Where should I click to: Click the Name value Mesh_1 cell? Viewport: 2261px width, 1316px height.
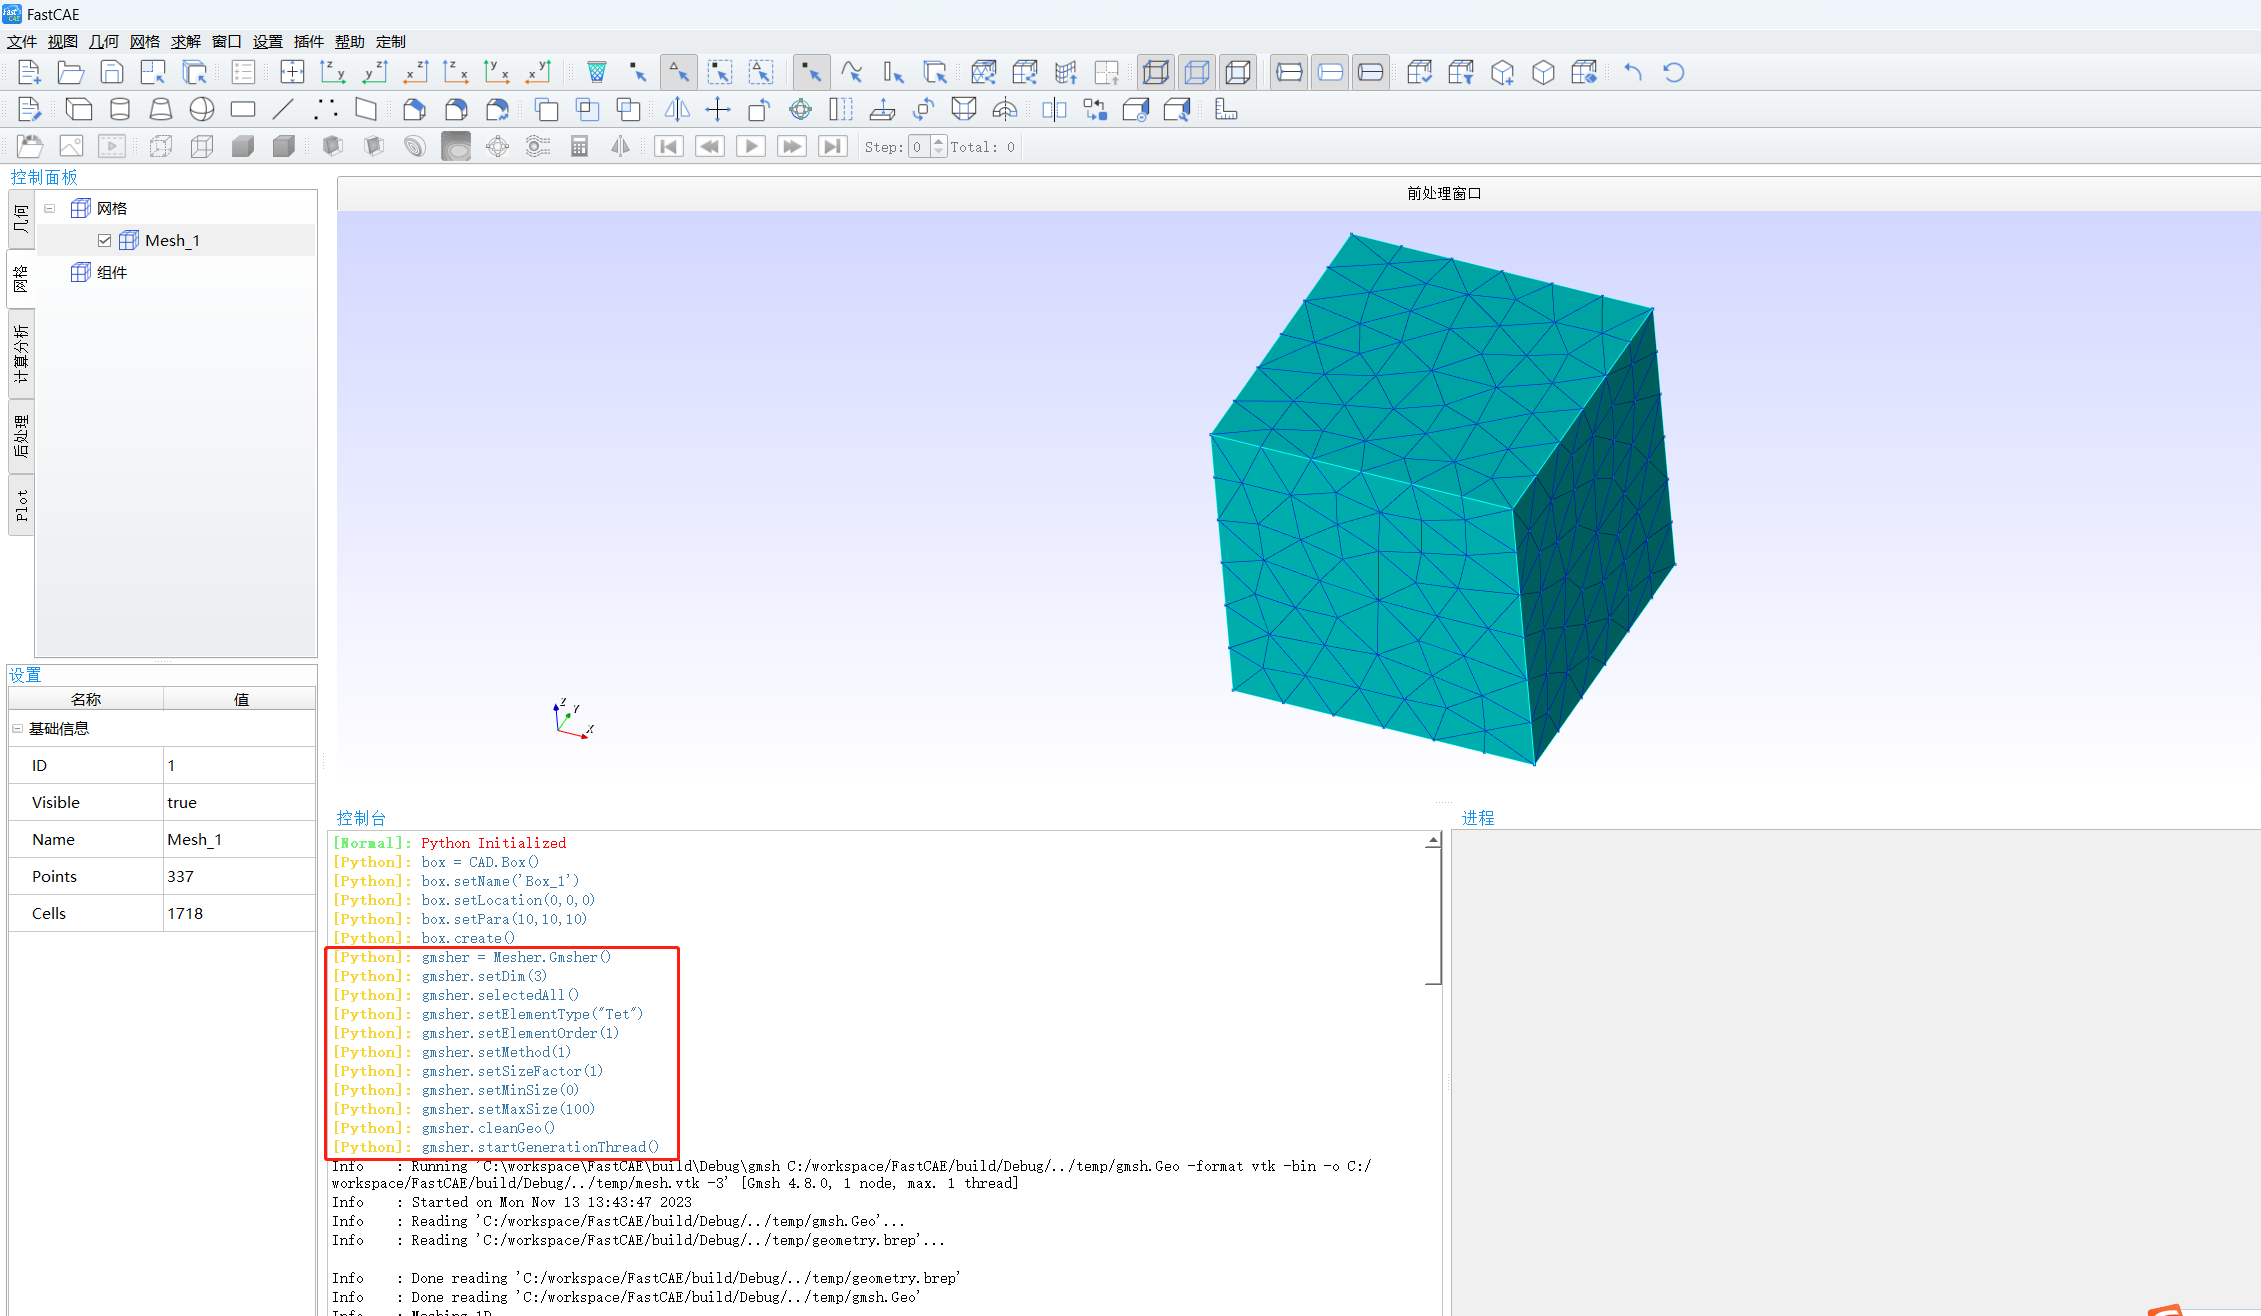tap(239, 840)
